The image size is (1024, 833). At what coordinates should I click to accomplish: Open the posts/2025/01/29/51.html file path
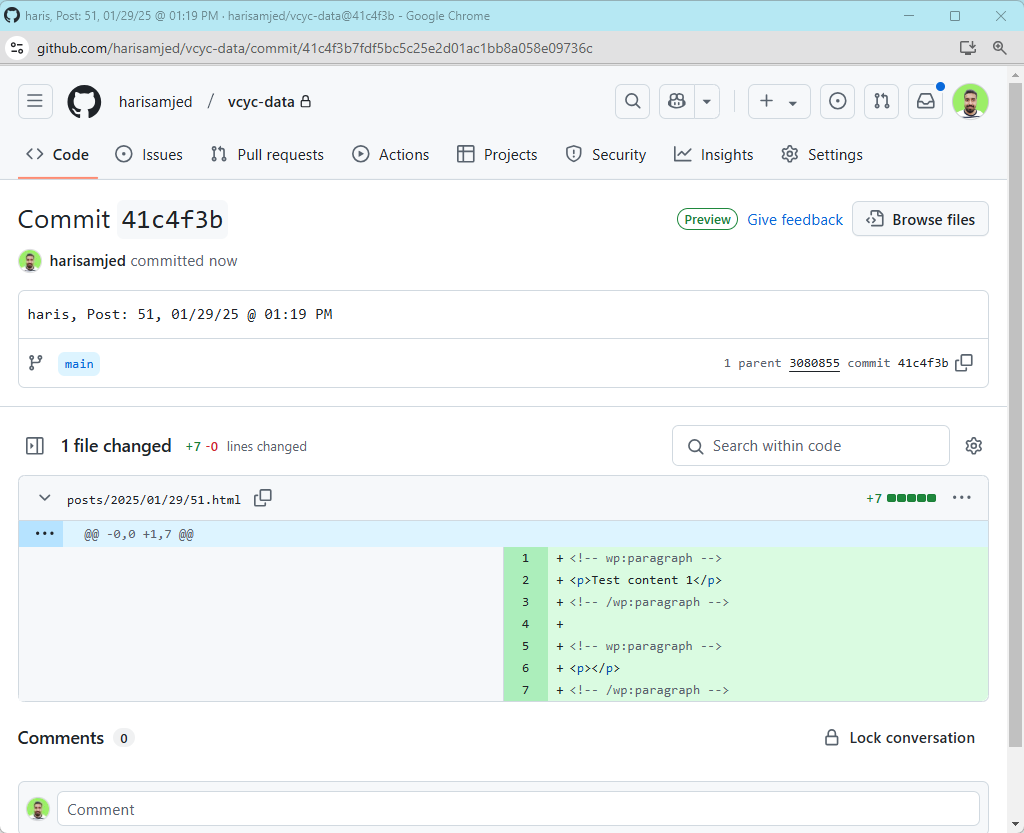[x=153, y=500]
